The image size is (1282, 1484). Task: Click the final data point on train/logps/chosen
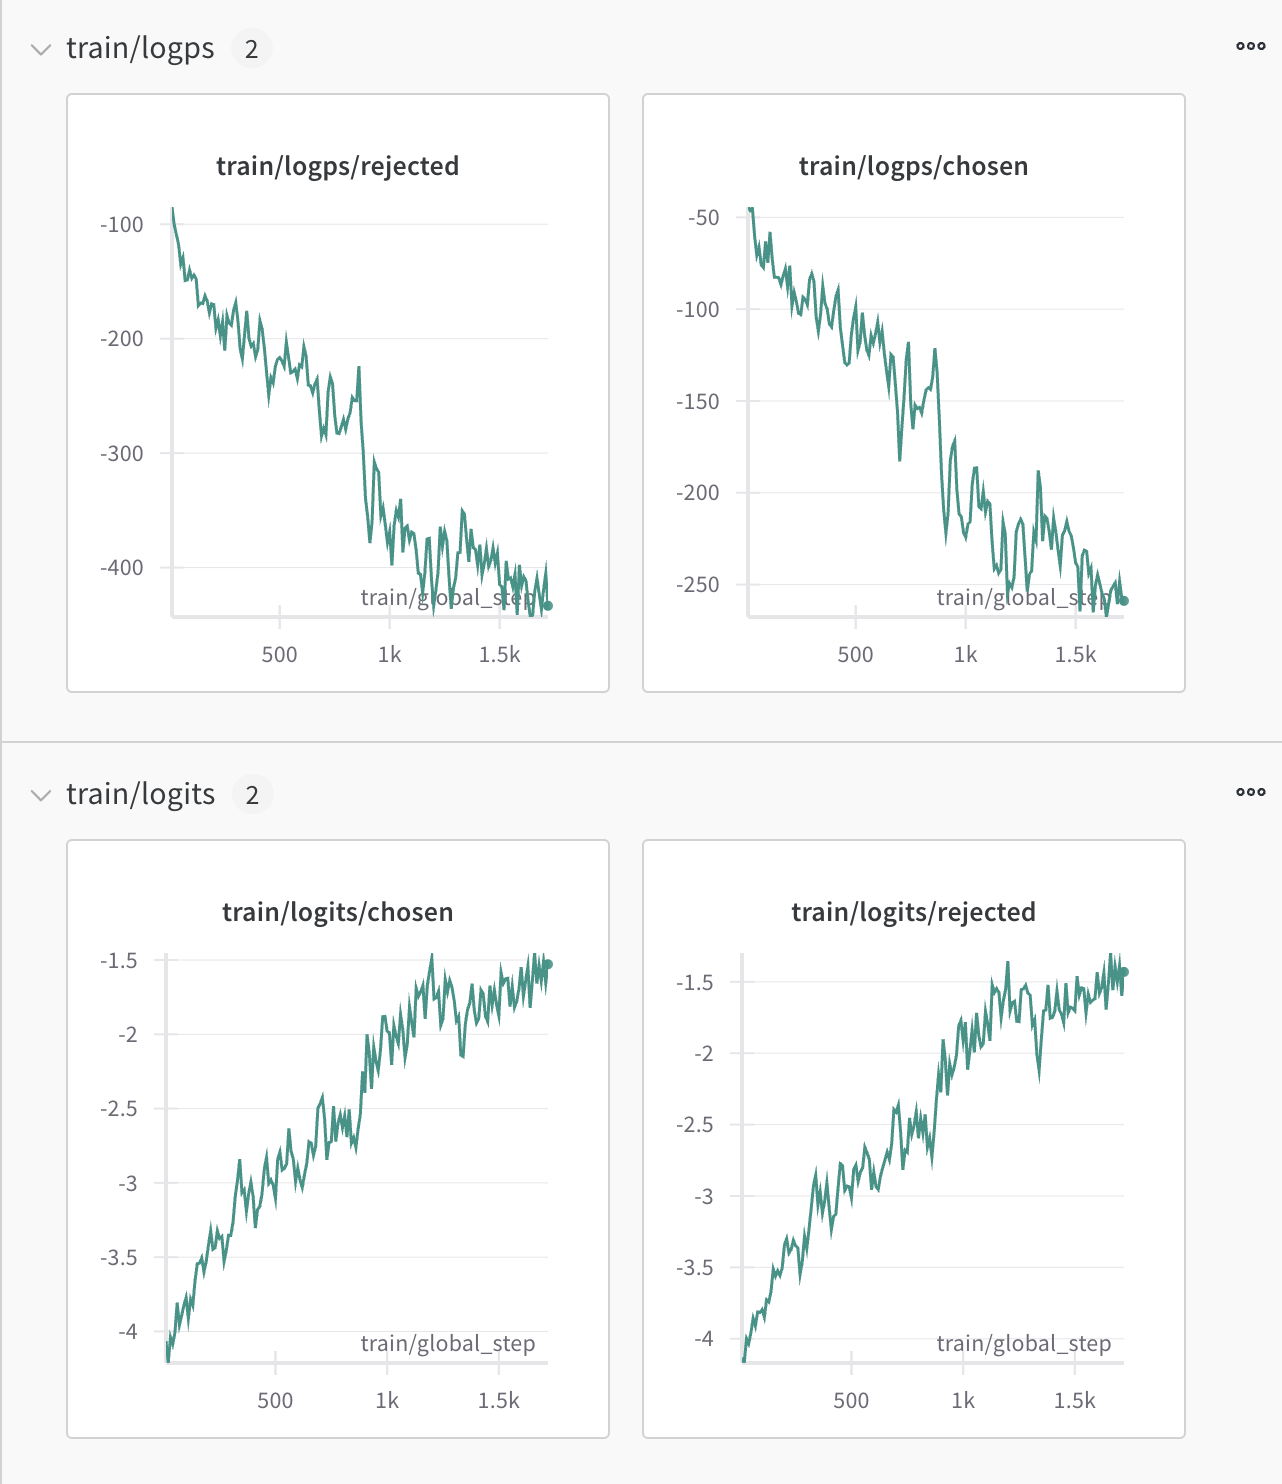point(1124,601)
